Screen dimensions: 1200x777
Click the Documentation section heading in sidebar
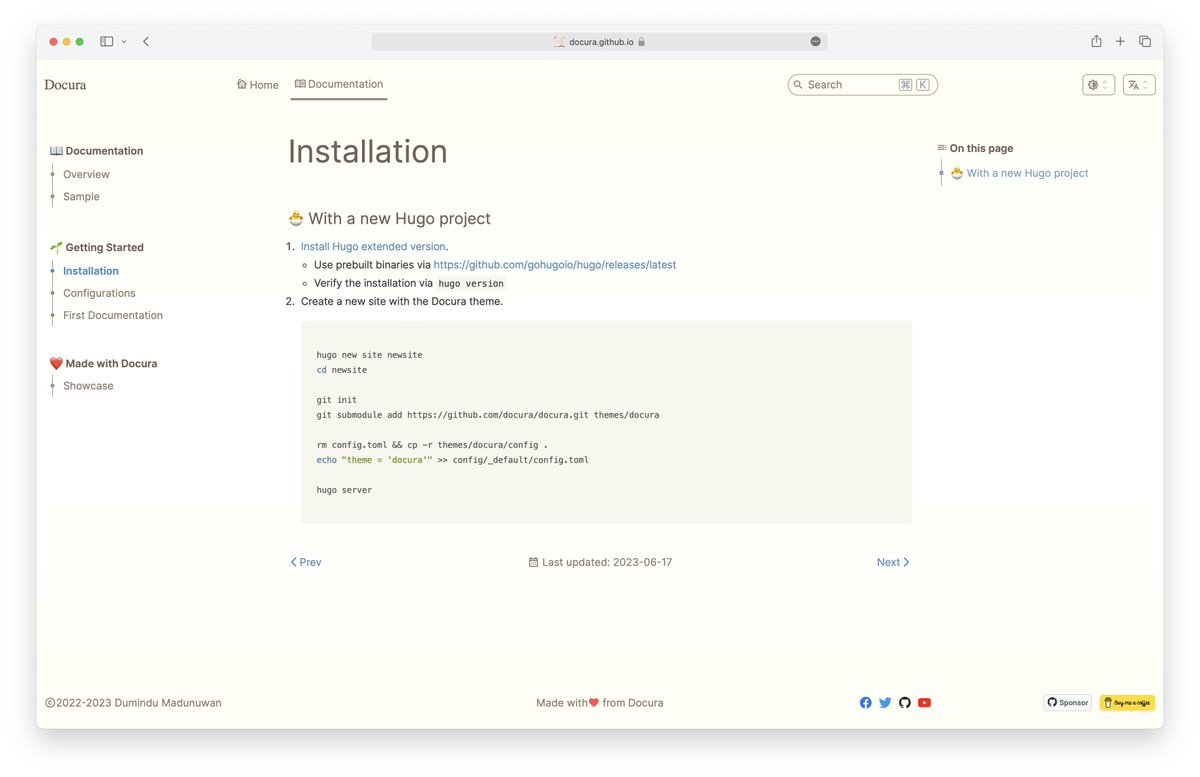coord(97,151)
